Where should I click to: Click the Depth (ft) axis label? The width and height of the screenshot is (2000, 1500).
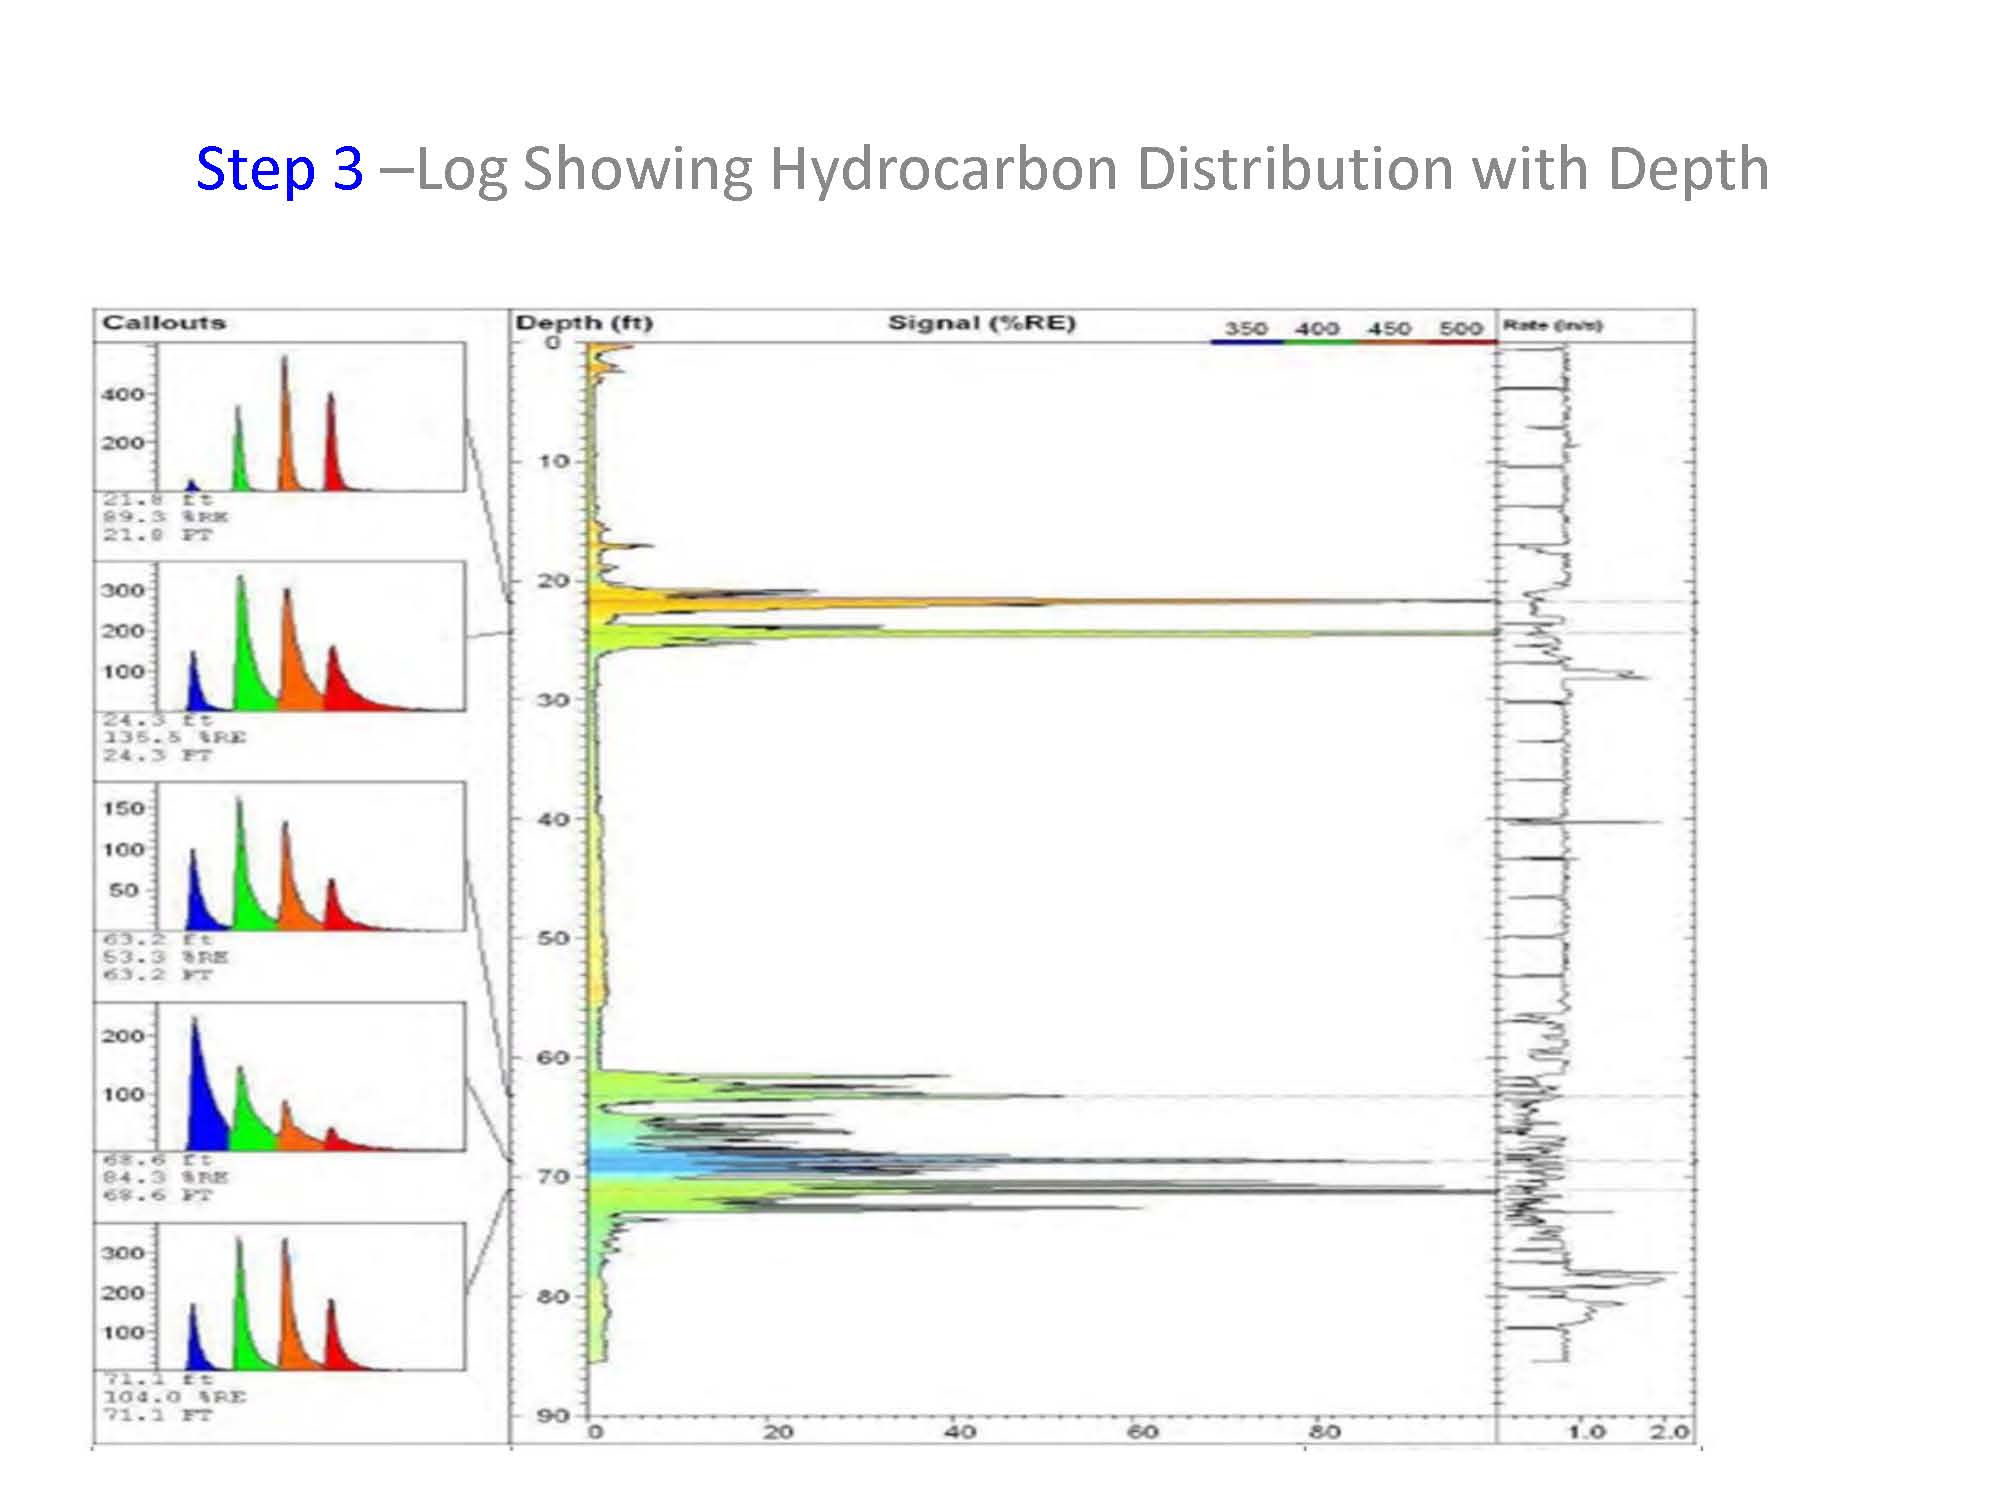click(x=583, y=323)
